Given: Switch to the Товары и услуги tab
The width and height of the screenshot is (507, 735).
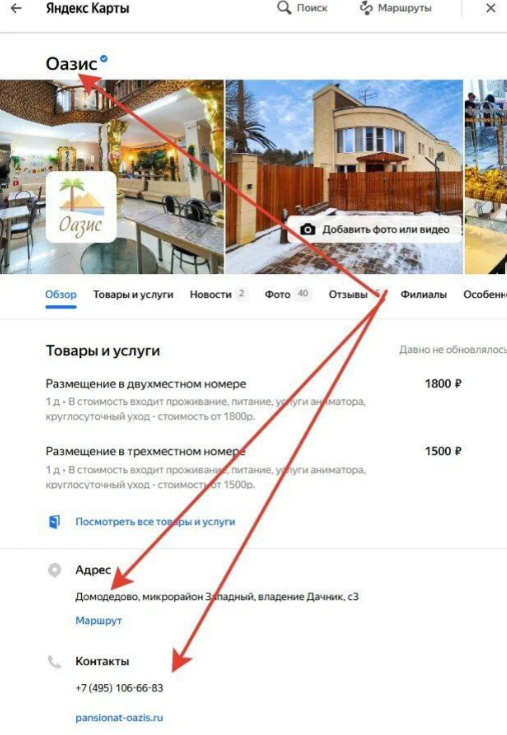Looking at the screenshot, I should 133,294.
